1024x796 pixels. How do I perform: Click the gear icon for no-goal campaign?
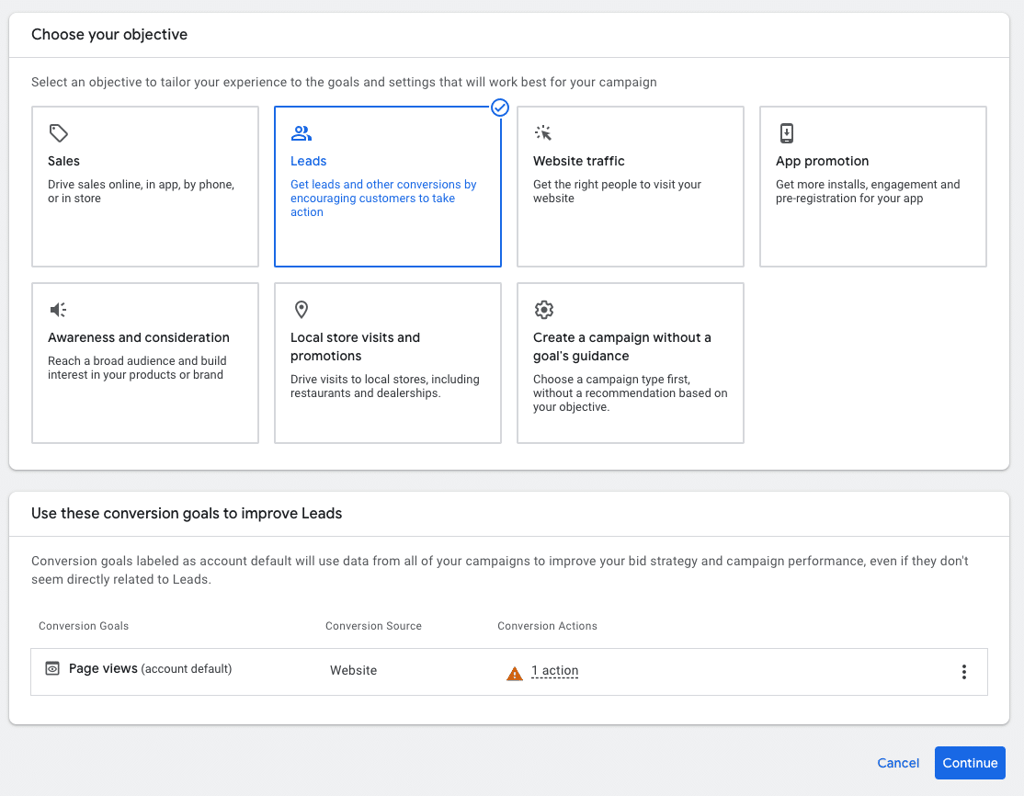pos(543,310)
